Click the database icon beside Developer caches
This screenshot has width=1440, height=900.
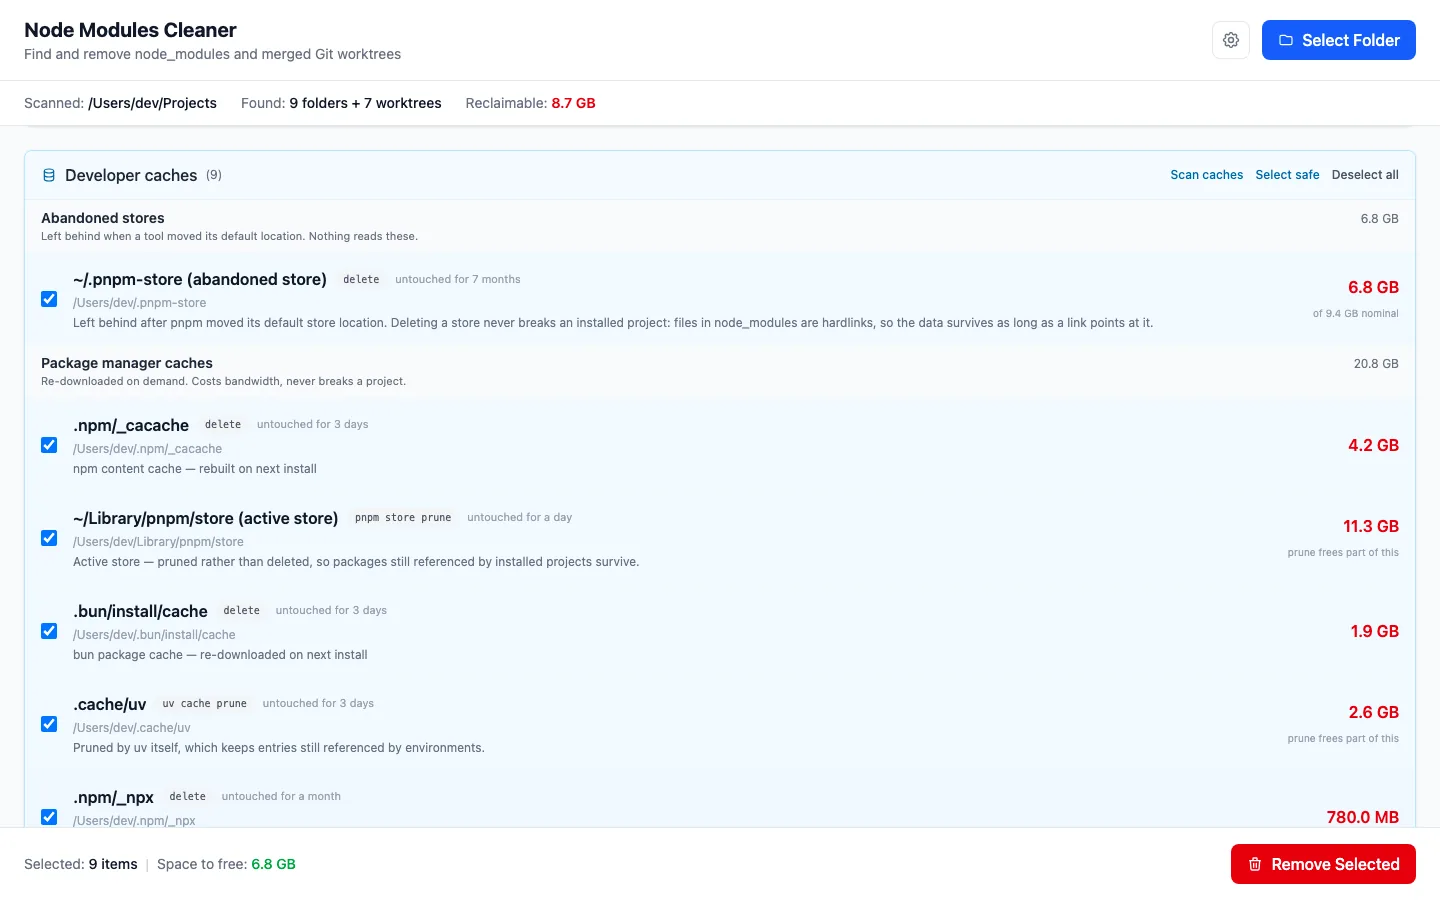coord(49,175)
